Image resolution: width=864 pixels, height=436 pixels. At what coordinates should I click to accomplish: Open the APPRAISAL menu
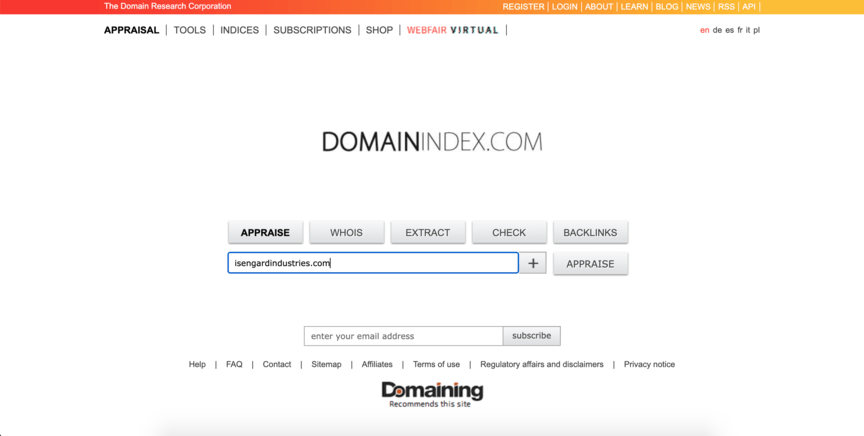click(x=131, y=30)
